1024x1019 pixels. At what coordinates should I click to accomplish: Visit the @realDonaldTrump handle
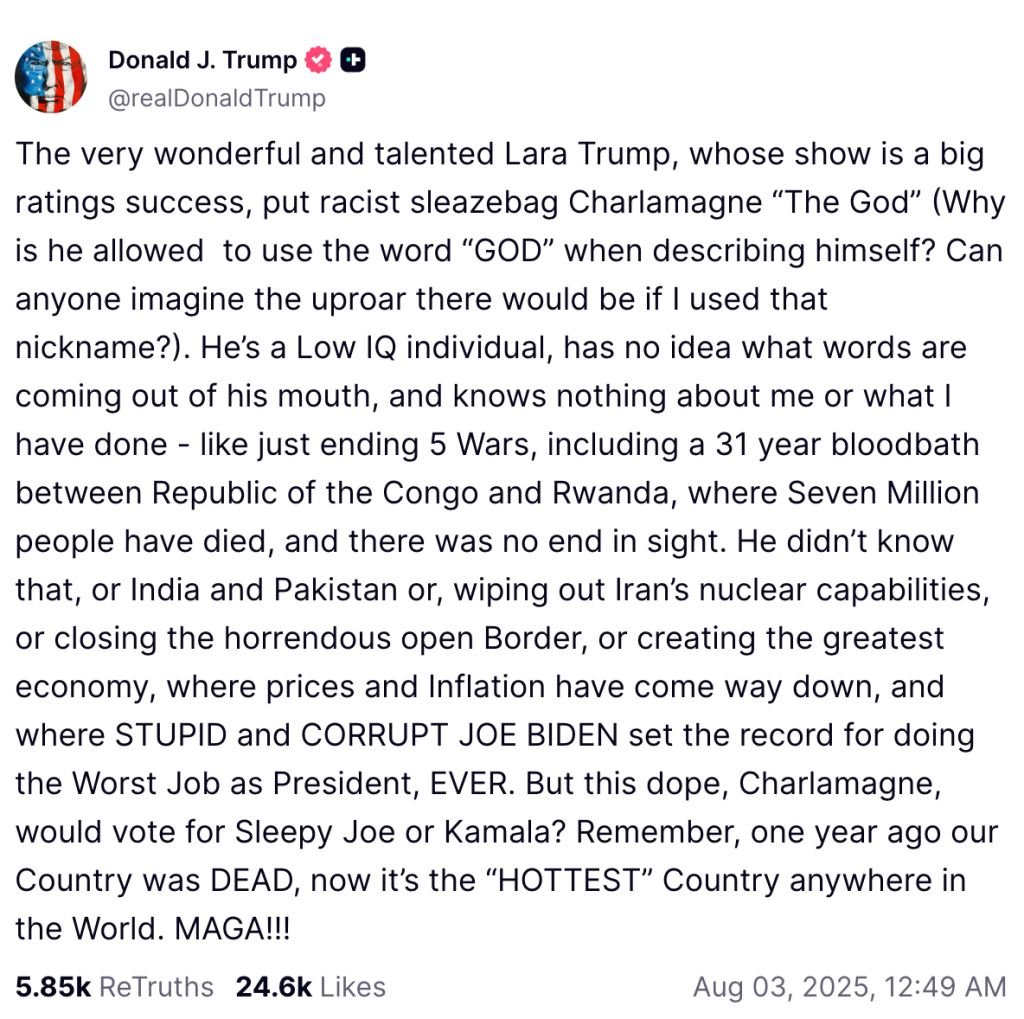click(x=217, y=98)
